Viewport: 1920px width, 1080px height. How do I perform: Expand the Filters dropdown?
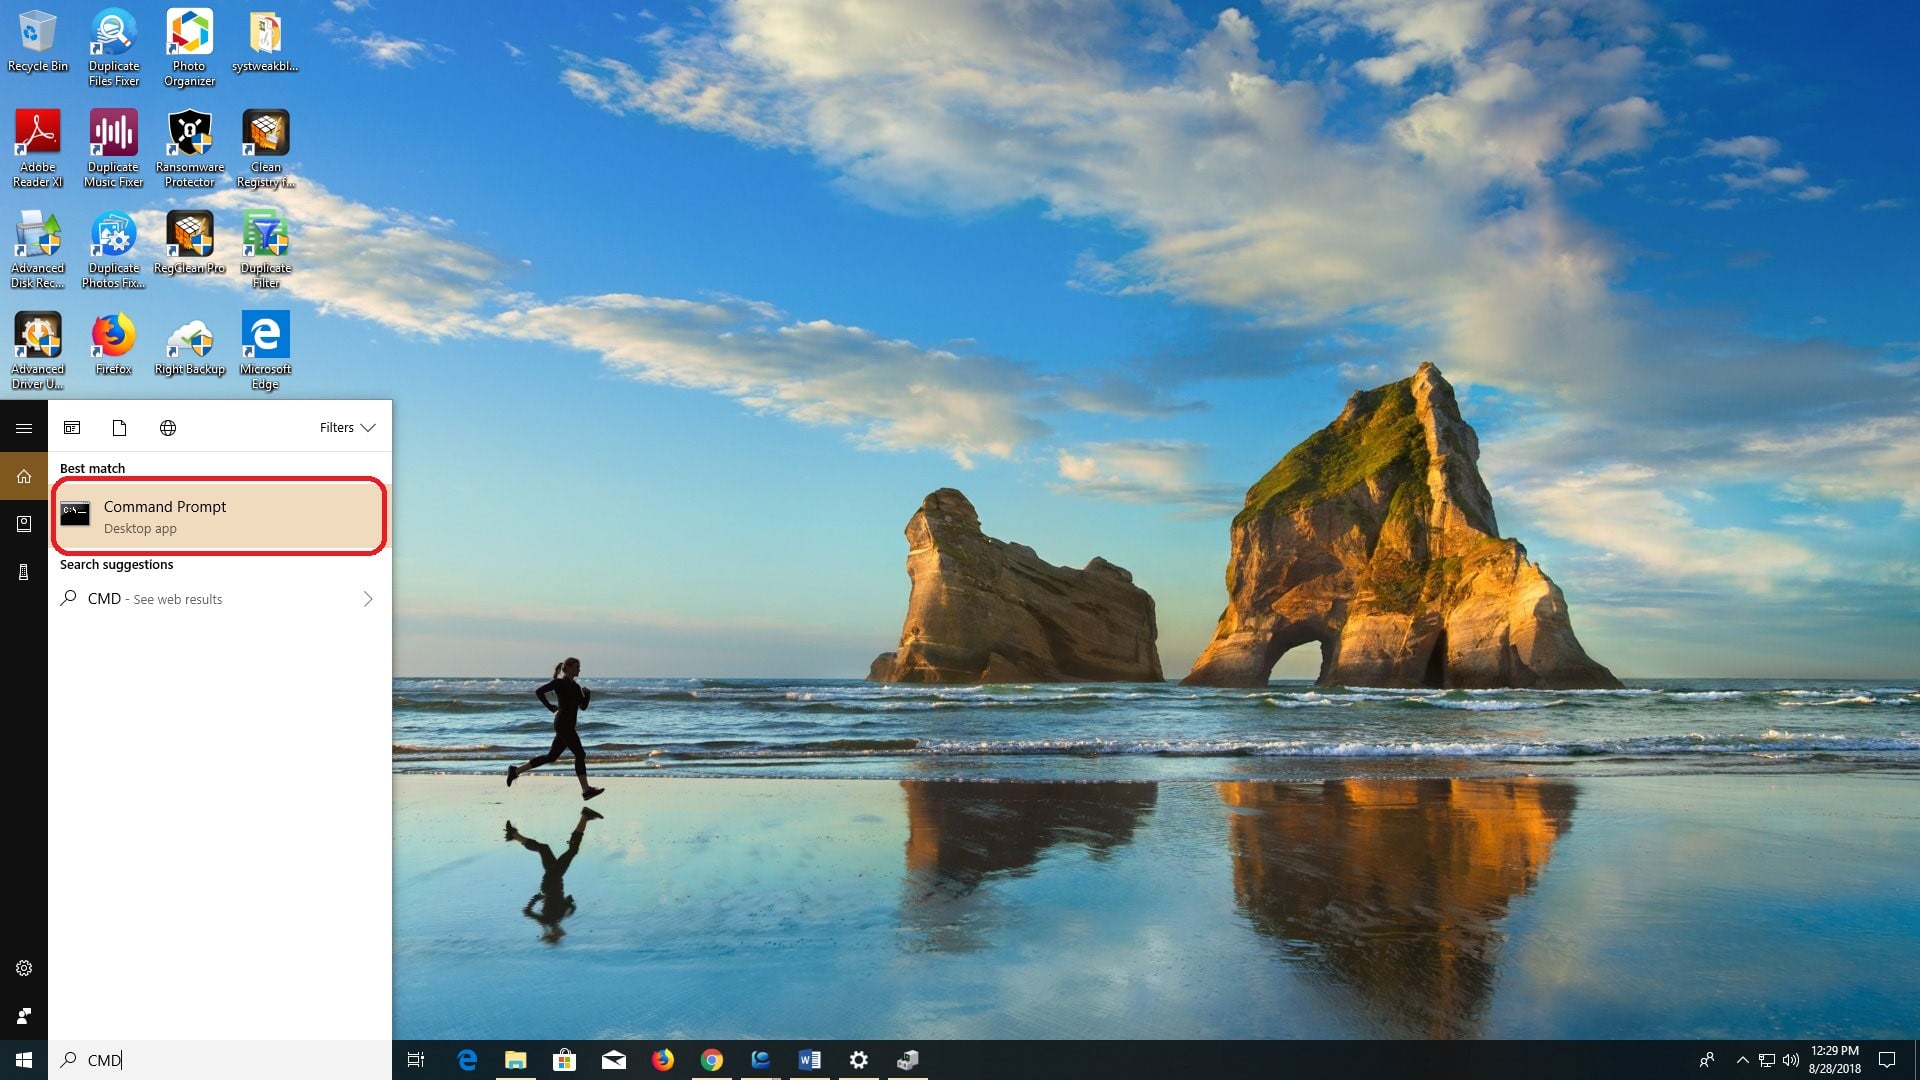pos(347,428)
